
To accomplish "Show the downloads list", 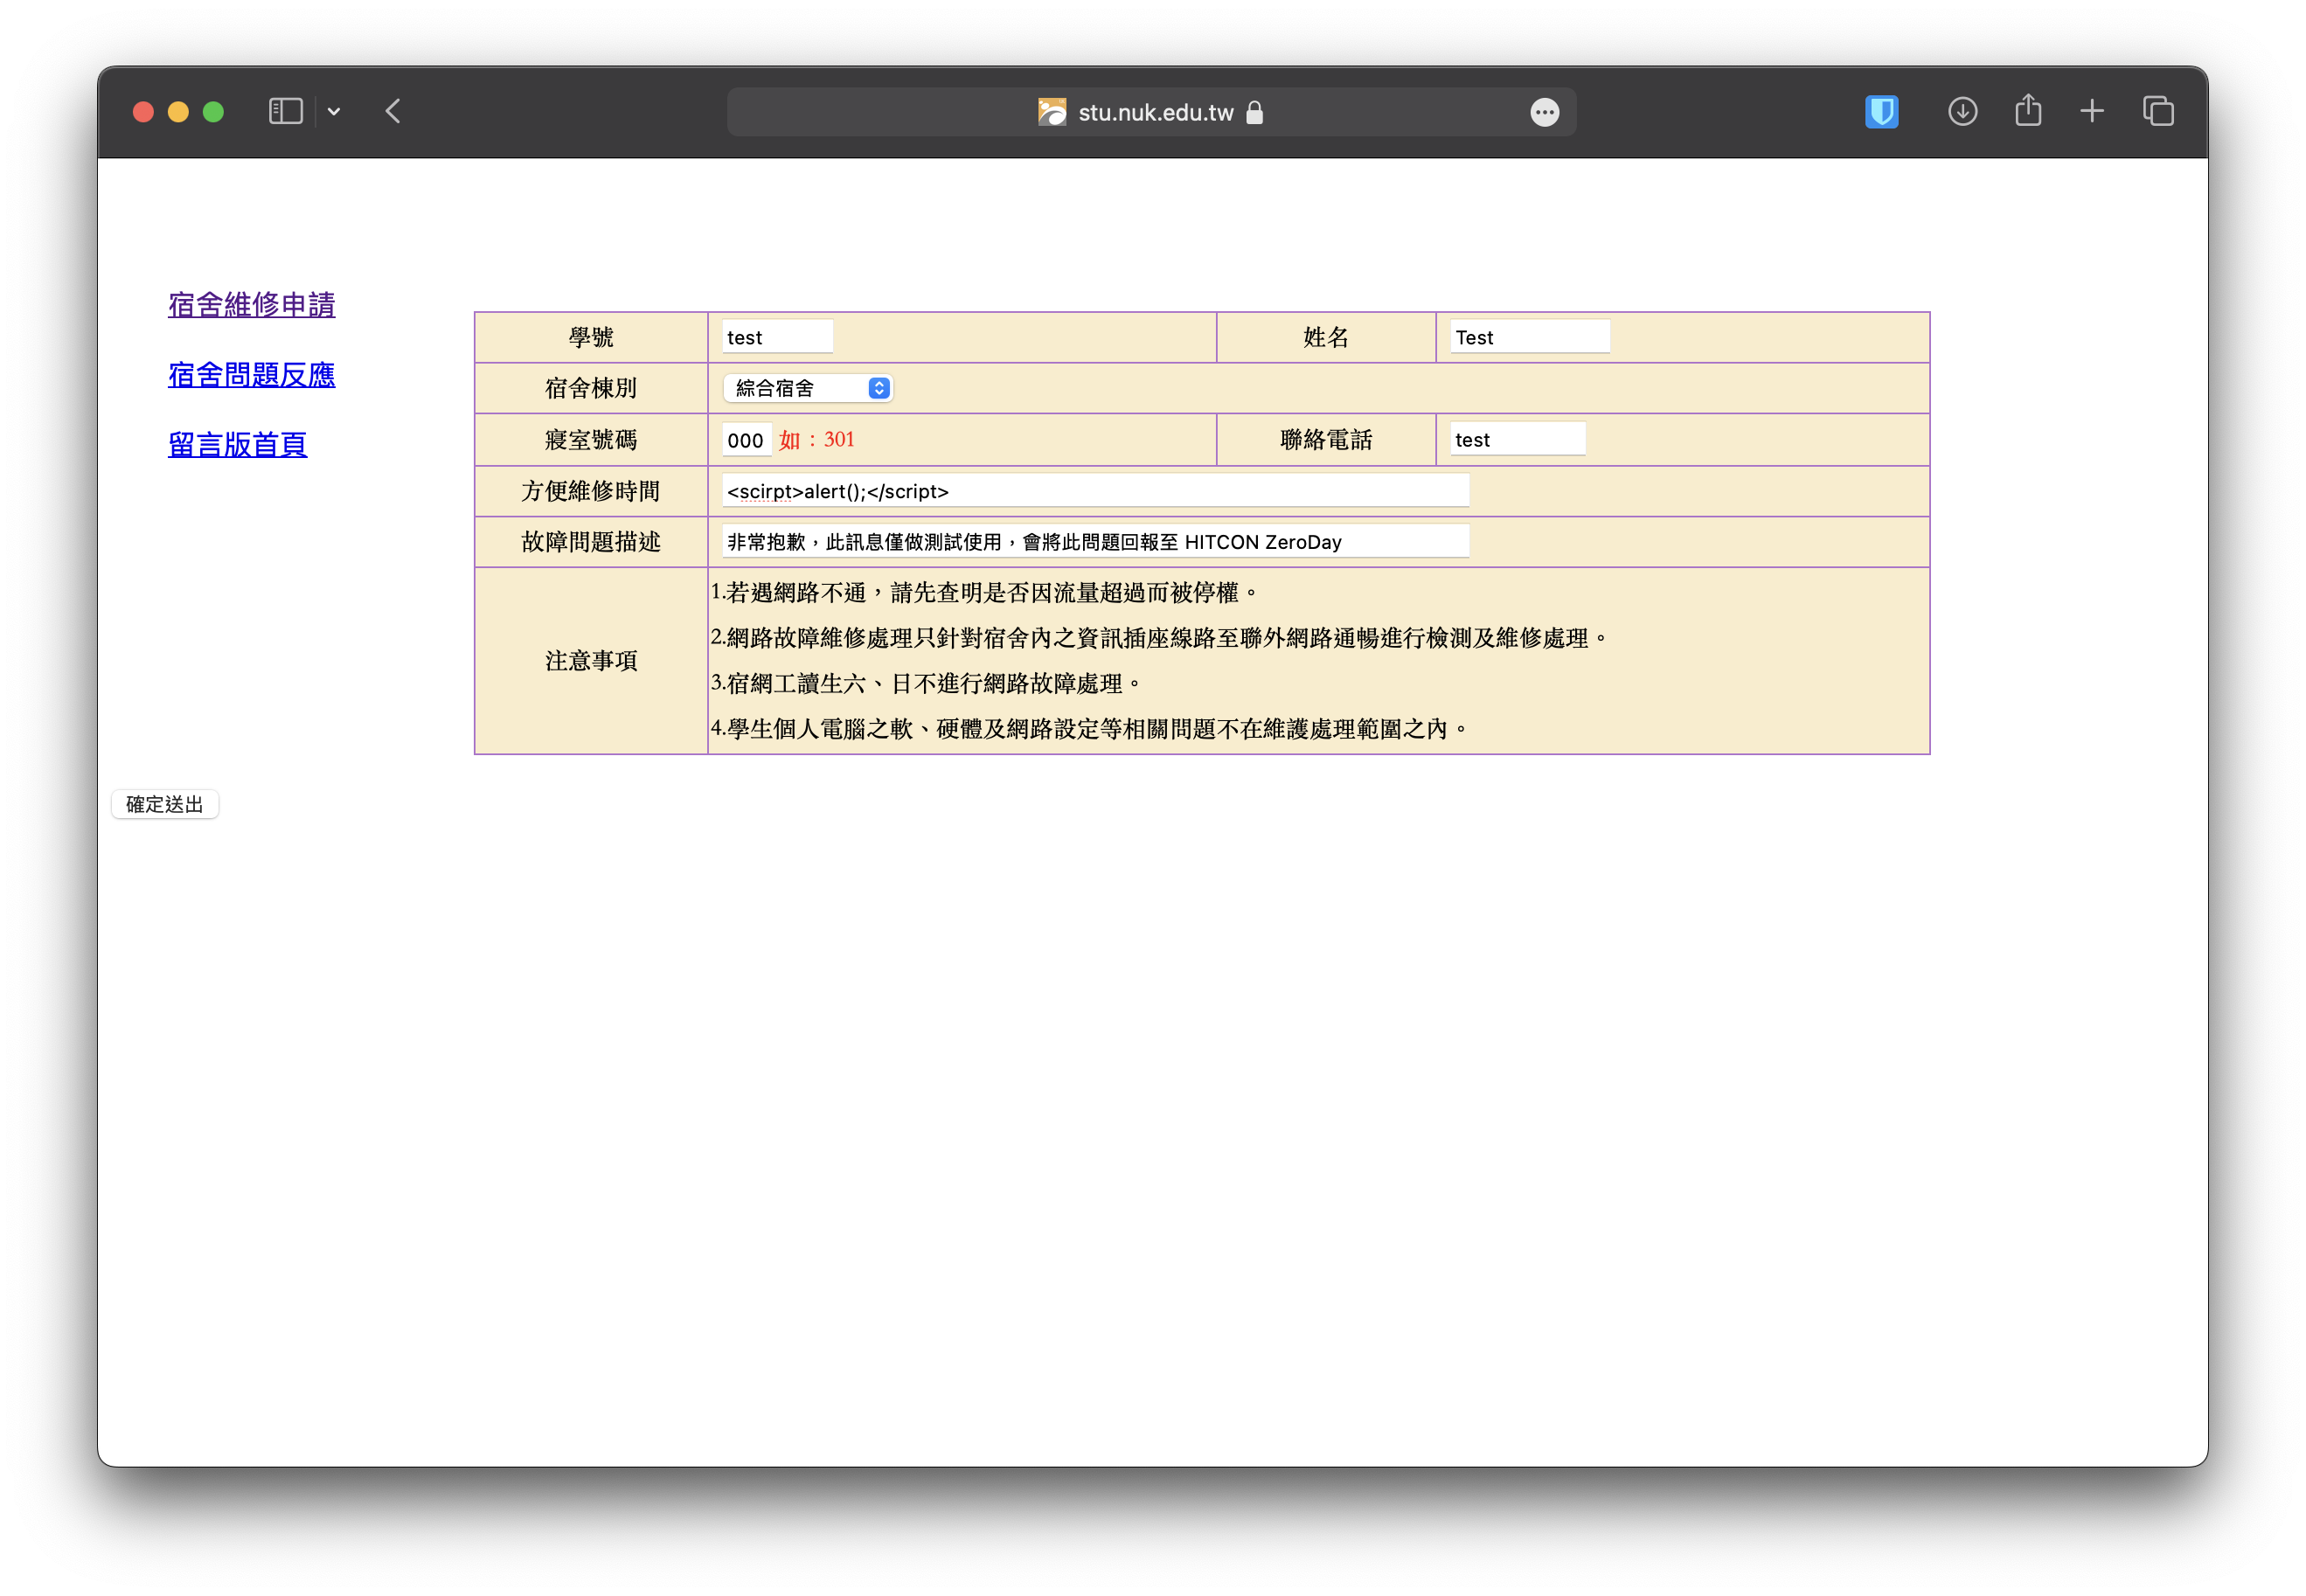I will click(x=1962, y=111).
